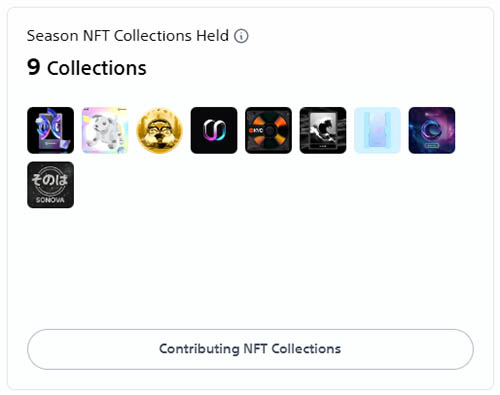Click the SONOVA caption inside last thumbnail
Image resolution: width=500 pixels, height=395 pixels.
[x=50, y=200]
